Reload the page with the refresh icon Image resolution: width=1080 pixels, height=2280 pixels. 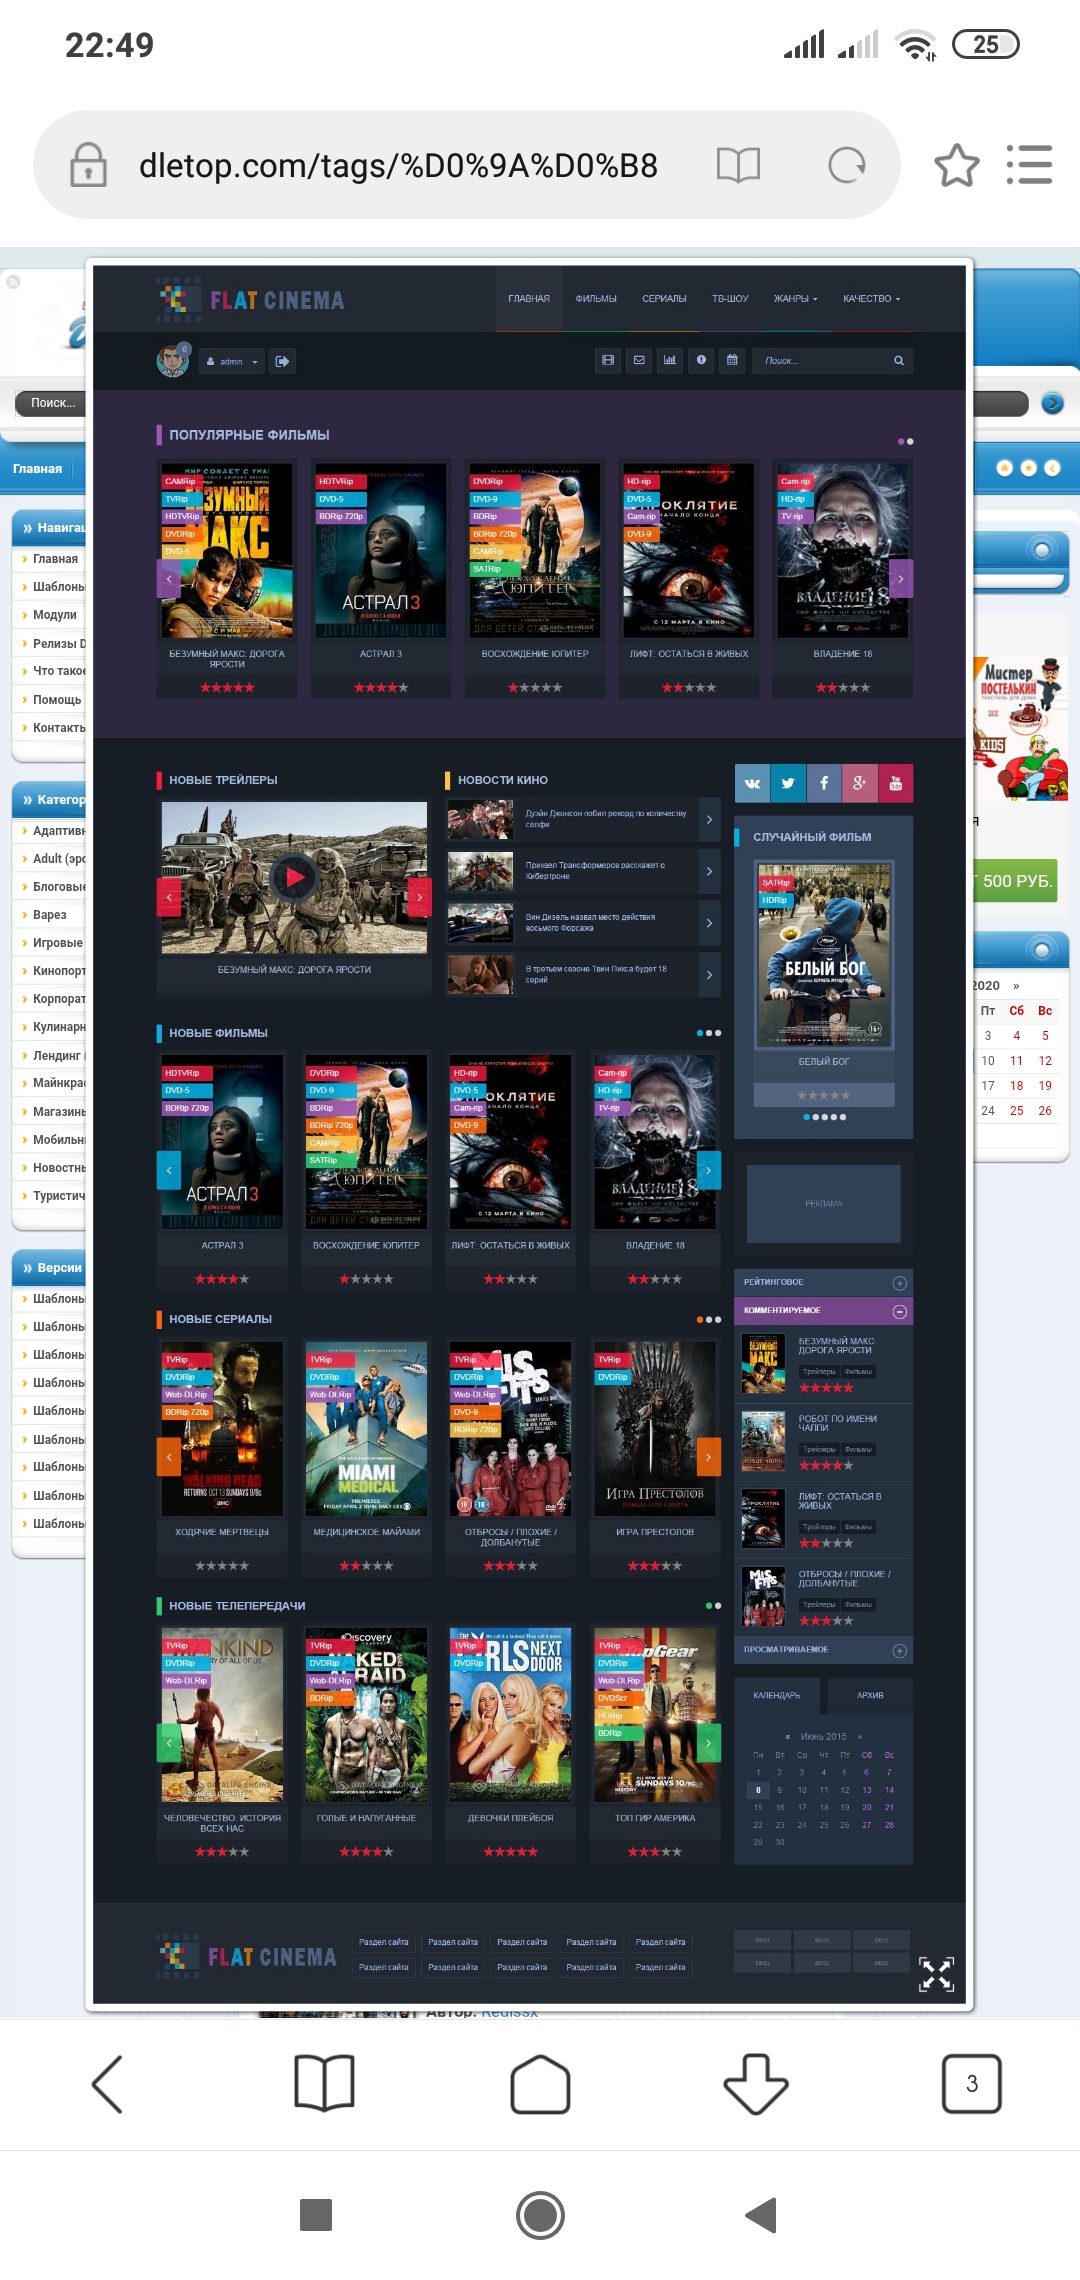coord(846,165)
